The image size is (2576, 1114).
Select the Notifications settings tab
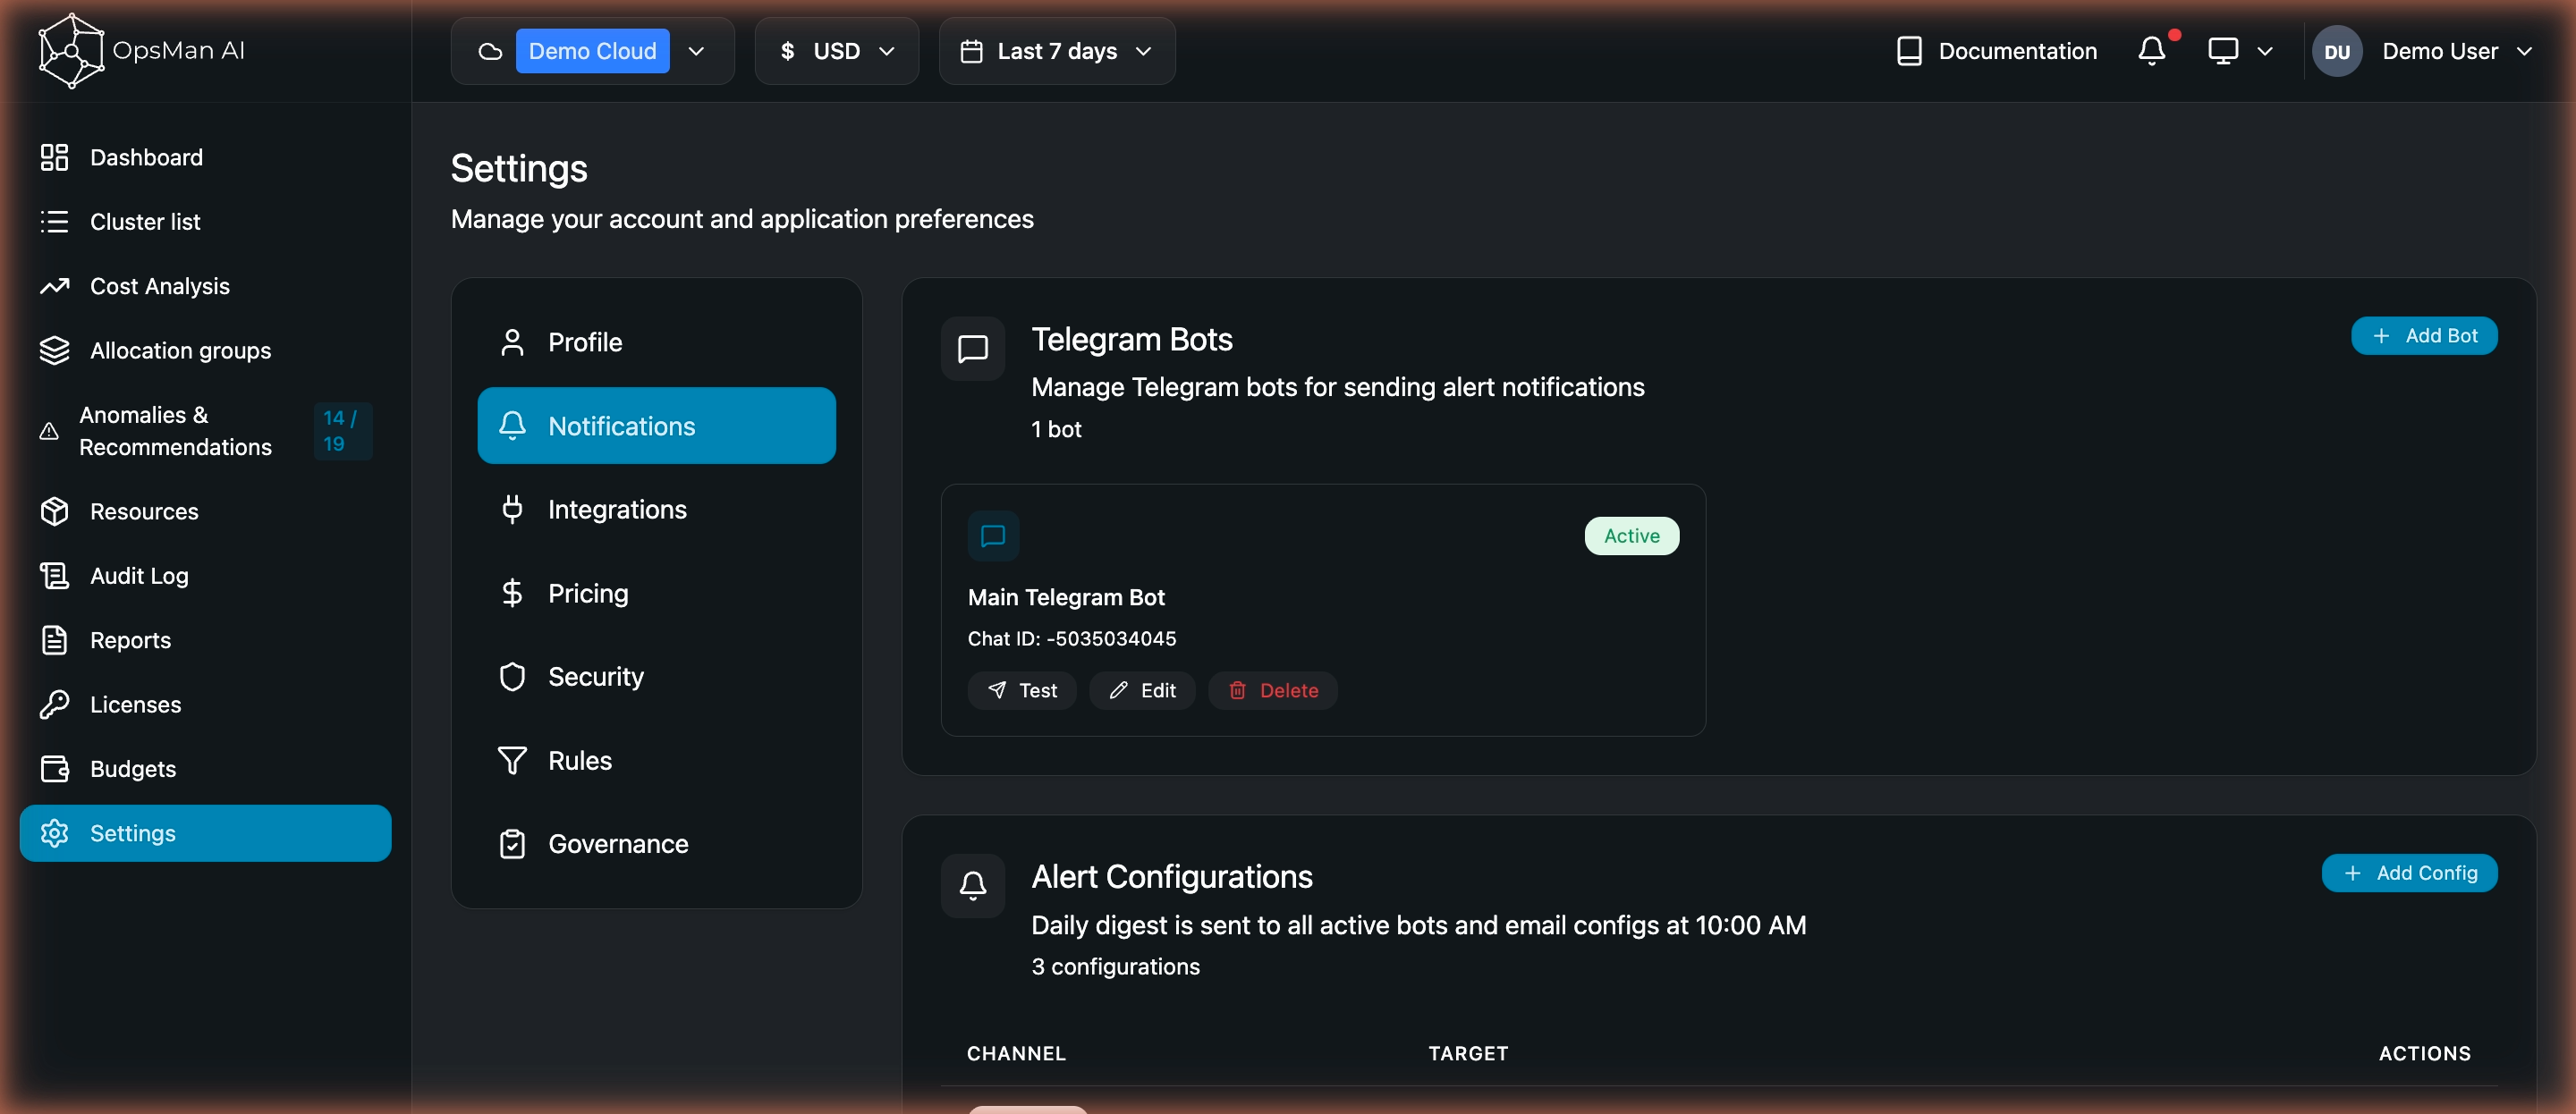tap(656, 426)
